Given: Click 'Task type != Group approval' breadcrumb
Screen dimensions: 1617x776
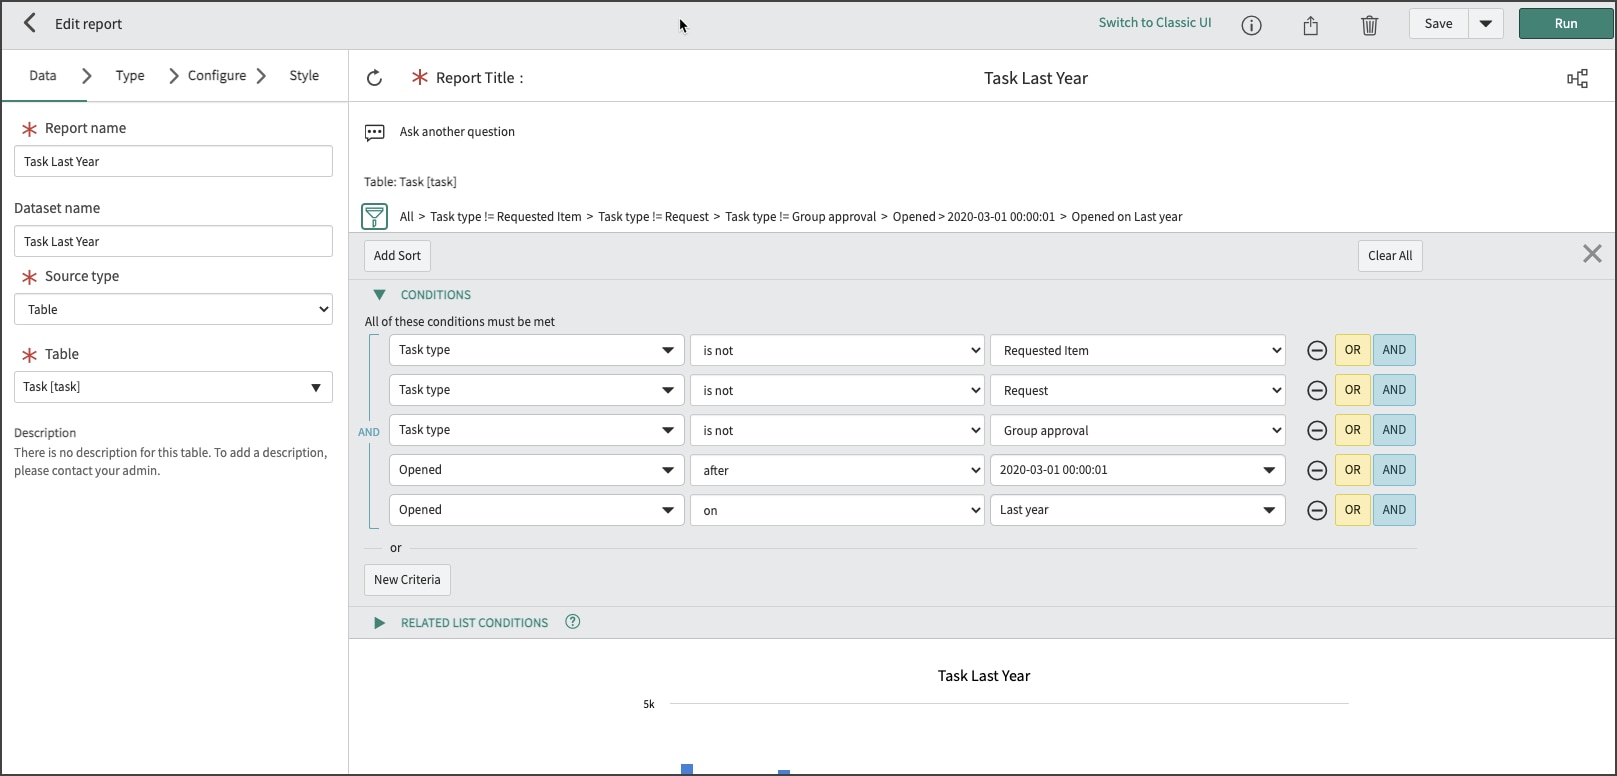Looking at the screenshot, I should [x=800, y=217].
